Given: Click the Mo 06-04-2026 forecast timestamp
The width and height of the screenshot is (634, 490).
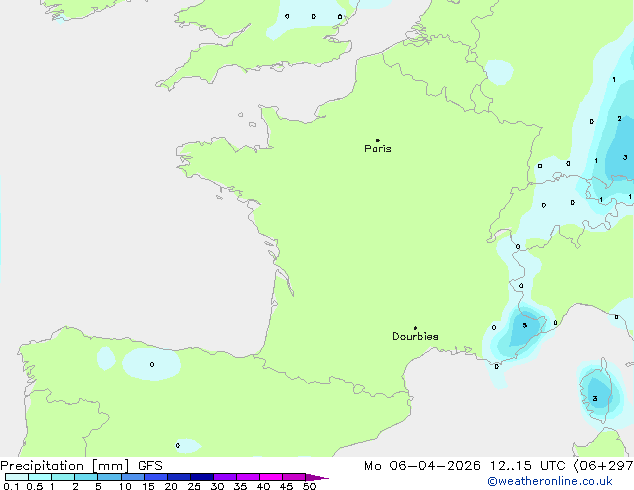Looking at the screenshot, I should [499, 466].
